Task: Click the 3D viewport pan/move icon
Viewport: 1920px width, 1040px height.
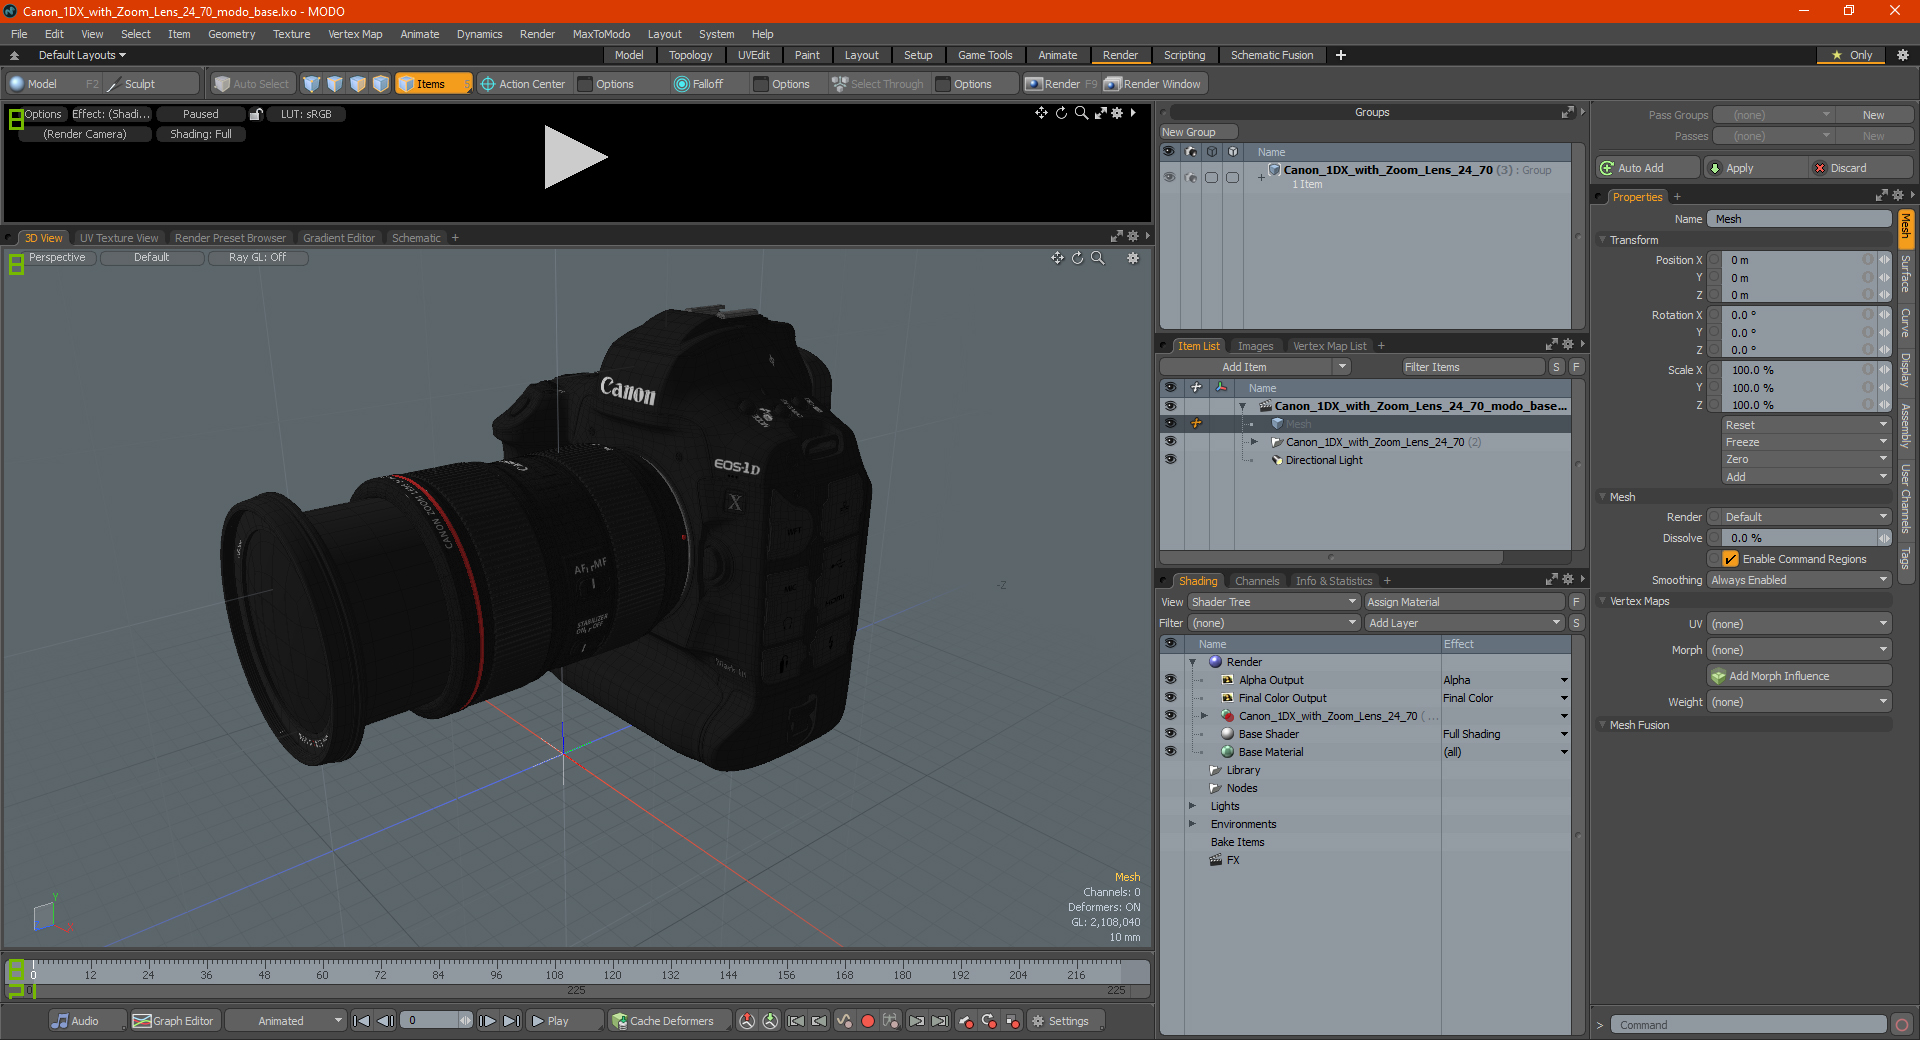Action: [1057, 258]
